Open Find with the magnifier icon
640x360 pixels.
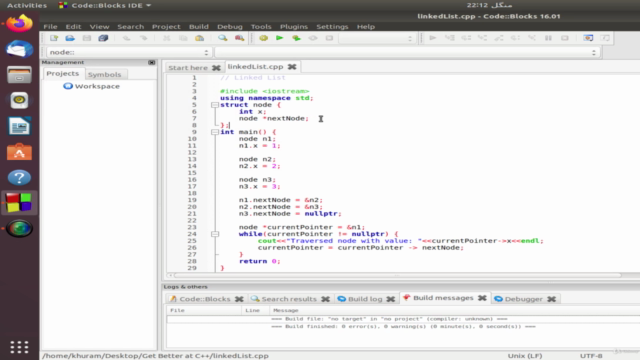click(x=222, y=38)
